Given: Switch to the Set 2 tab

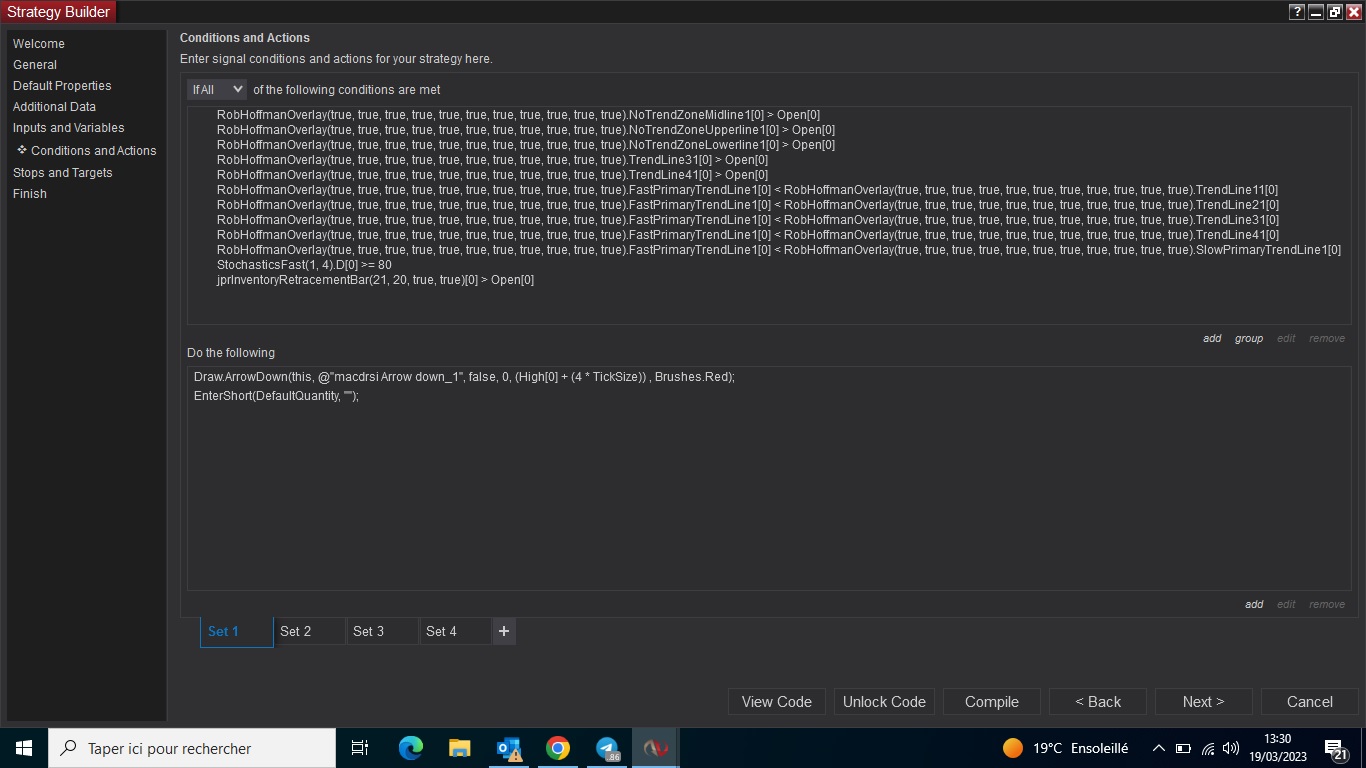Looking at the screenshot, I should point(310,632).
